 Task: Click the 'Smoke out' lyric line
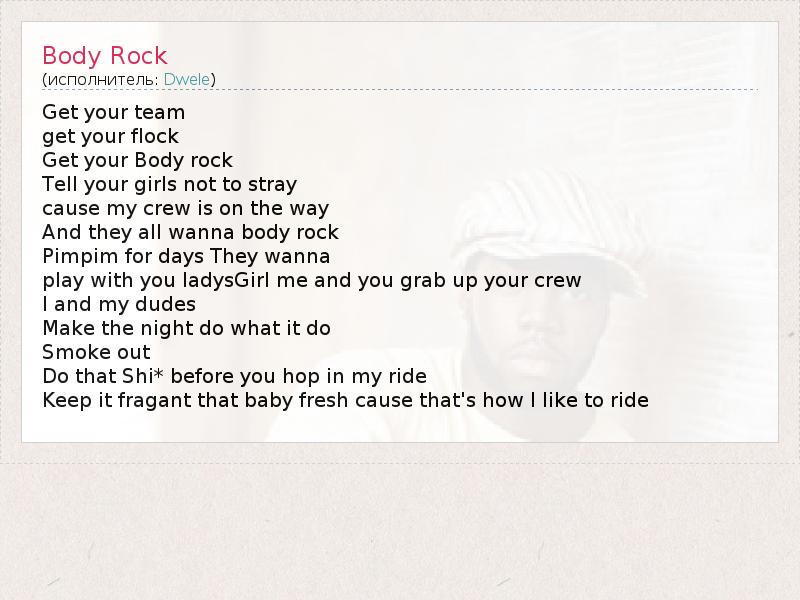(96, 352)
